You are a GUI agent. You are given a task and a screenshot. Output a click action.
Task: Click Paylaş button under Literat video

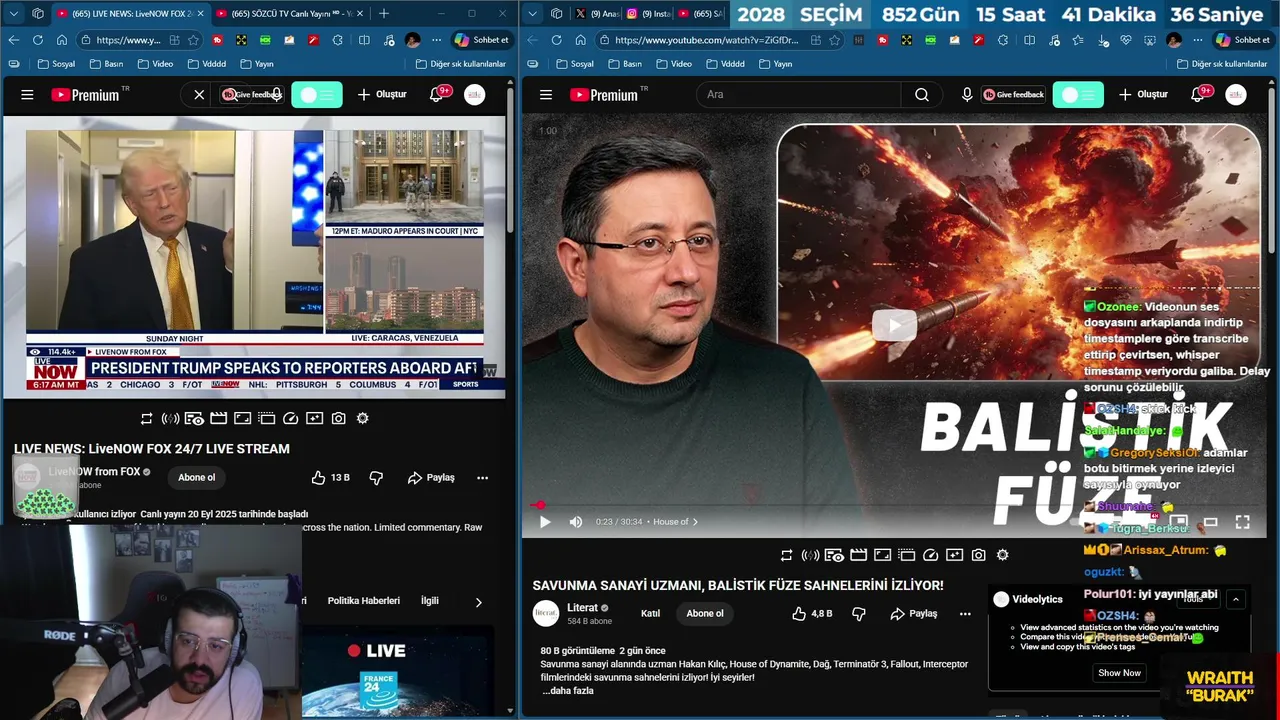914,614
